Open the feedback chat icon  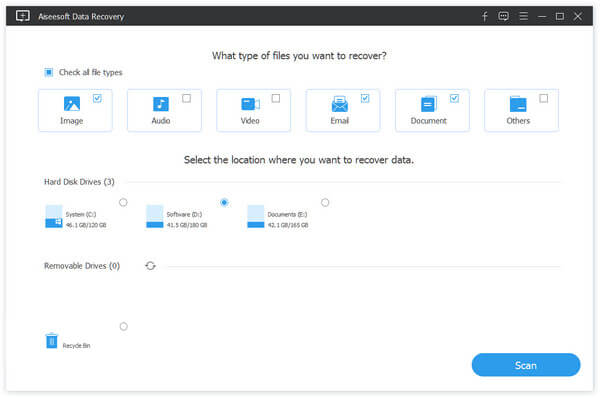(504, 16)
